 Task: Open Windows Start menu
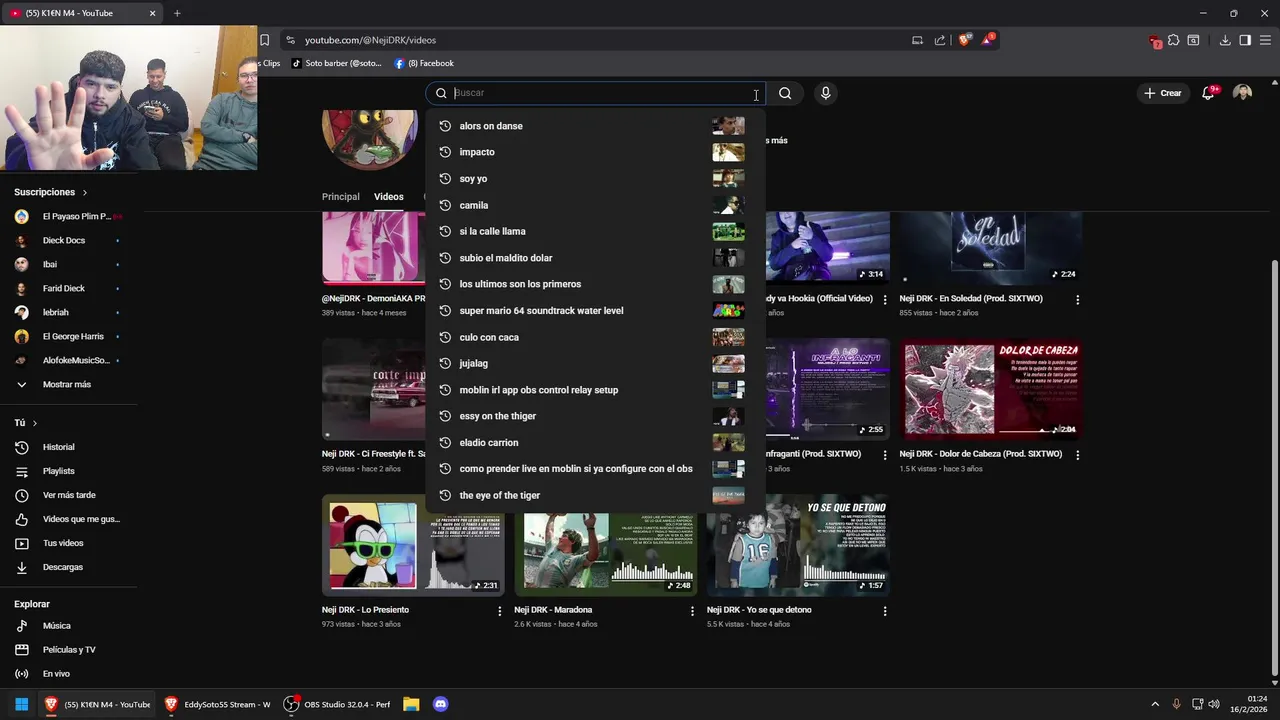point(21,704)
